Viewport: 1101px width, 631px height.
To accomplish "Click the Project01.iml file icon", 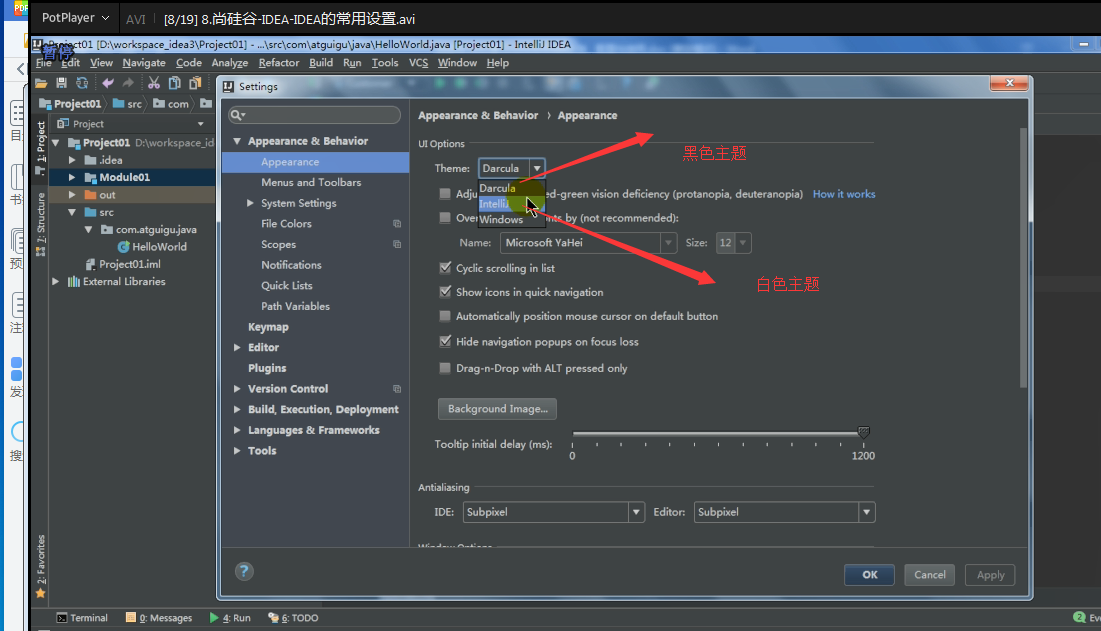I will click(91, 265).
